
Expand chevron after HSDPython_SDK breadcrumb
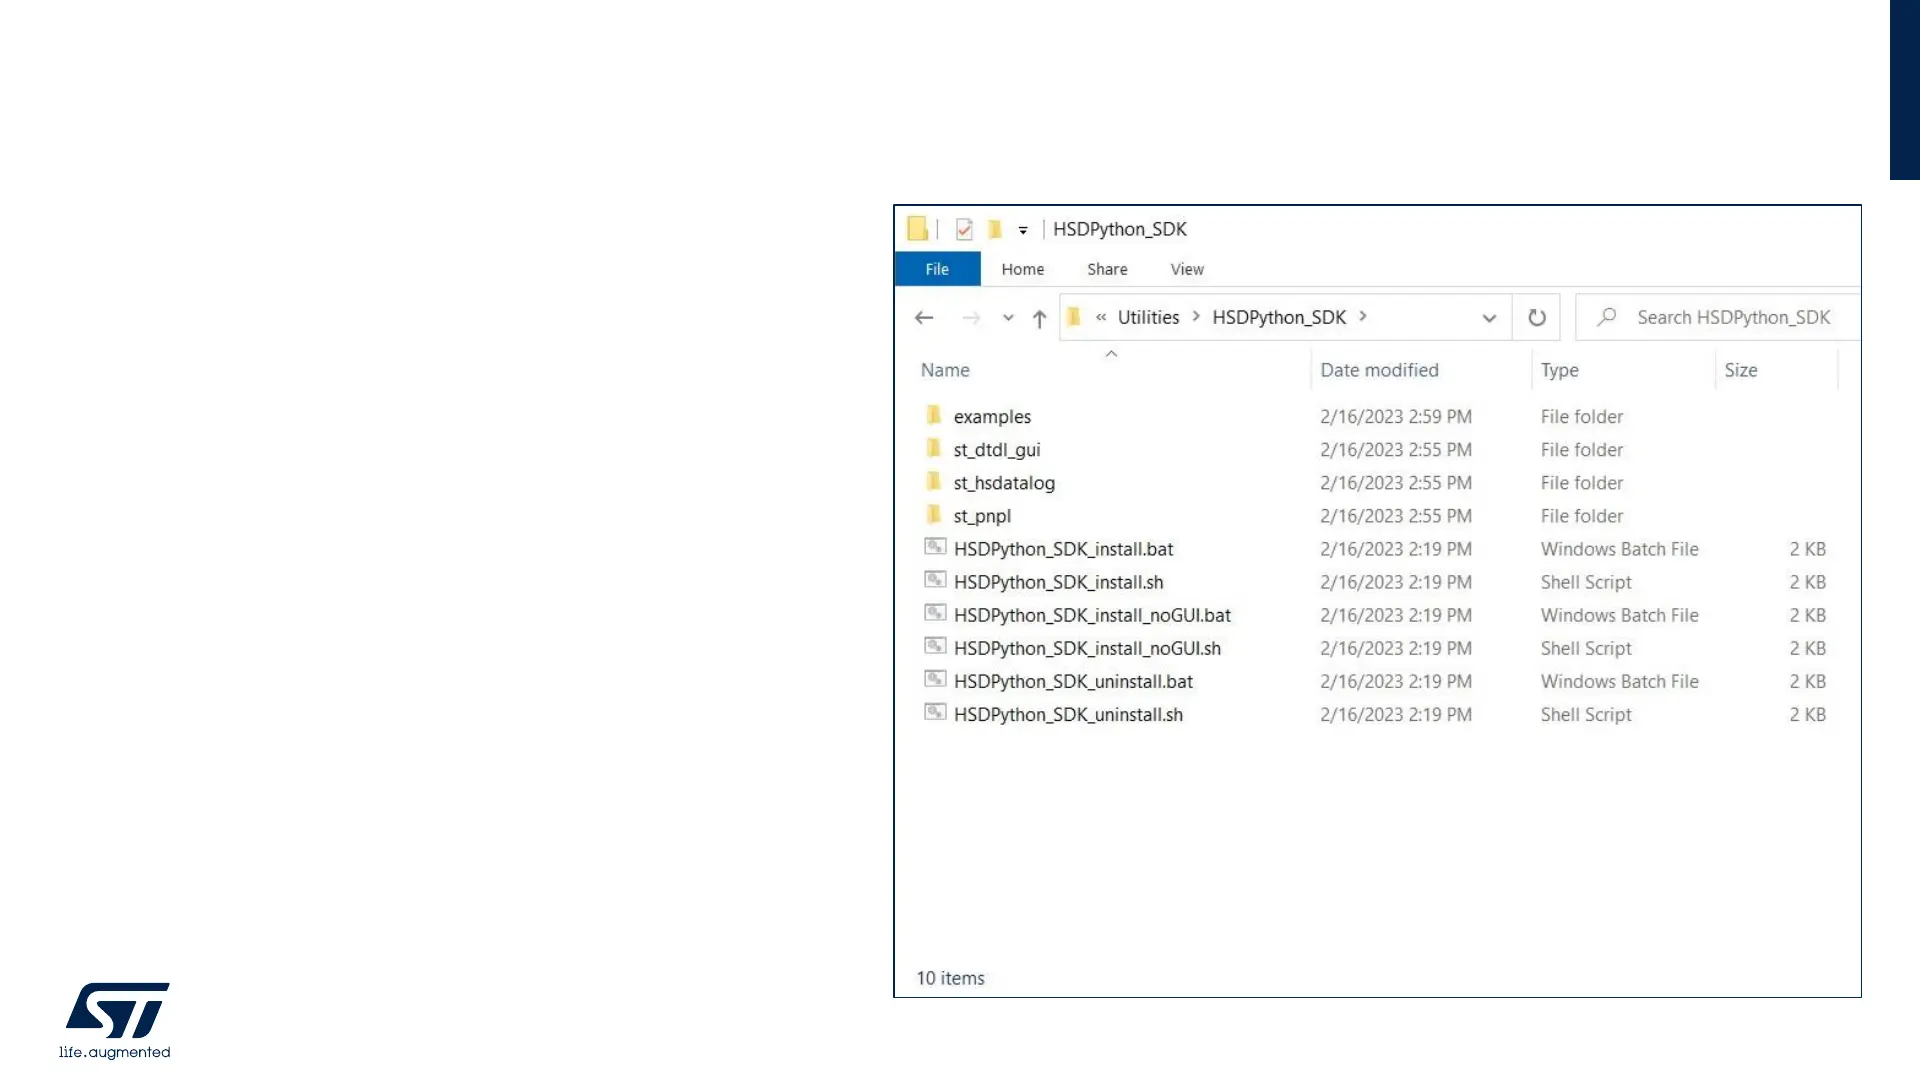(1362, 317)
